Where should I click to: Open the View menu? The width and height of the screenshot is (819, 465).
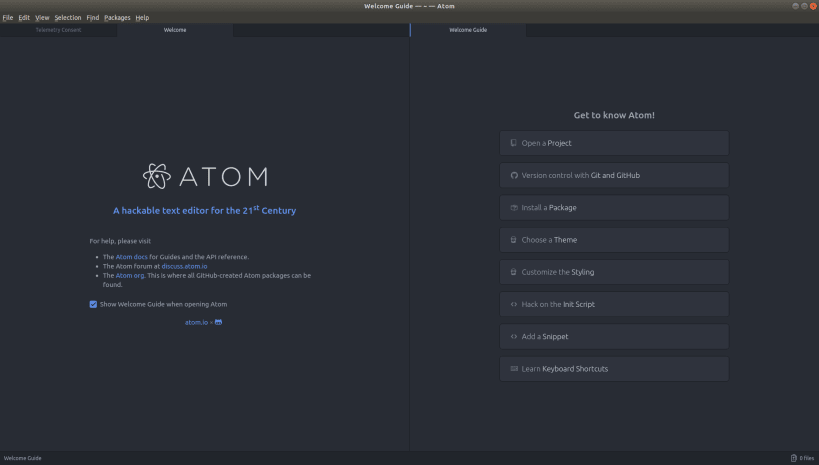[42, 18]
